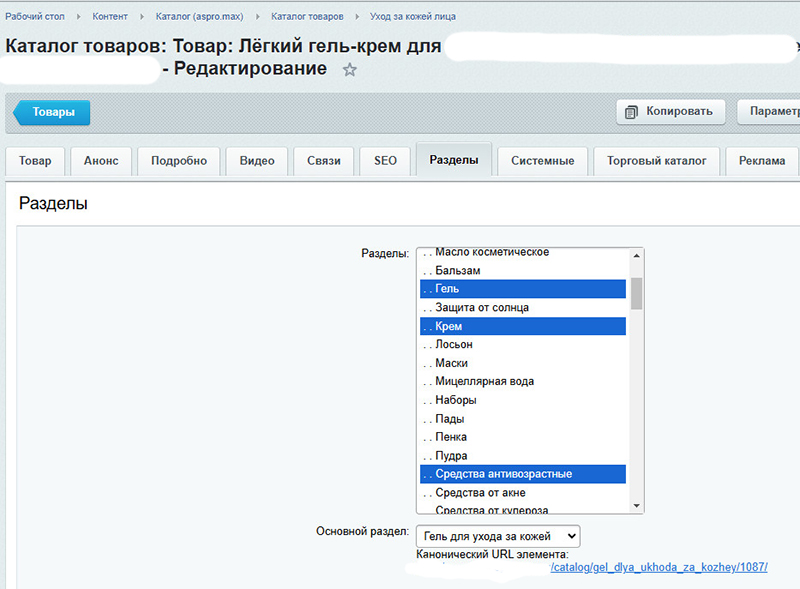The image size is (800, 589).
Task: Switch to the Анонс tab
Action: pyautogui.click(x=101, y=161)
